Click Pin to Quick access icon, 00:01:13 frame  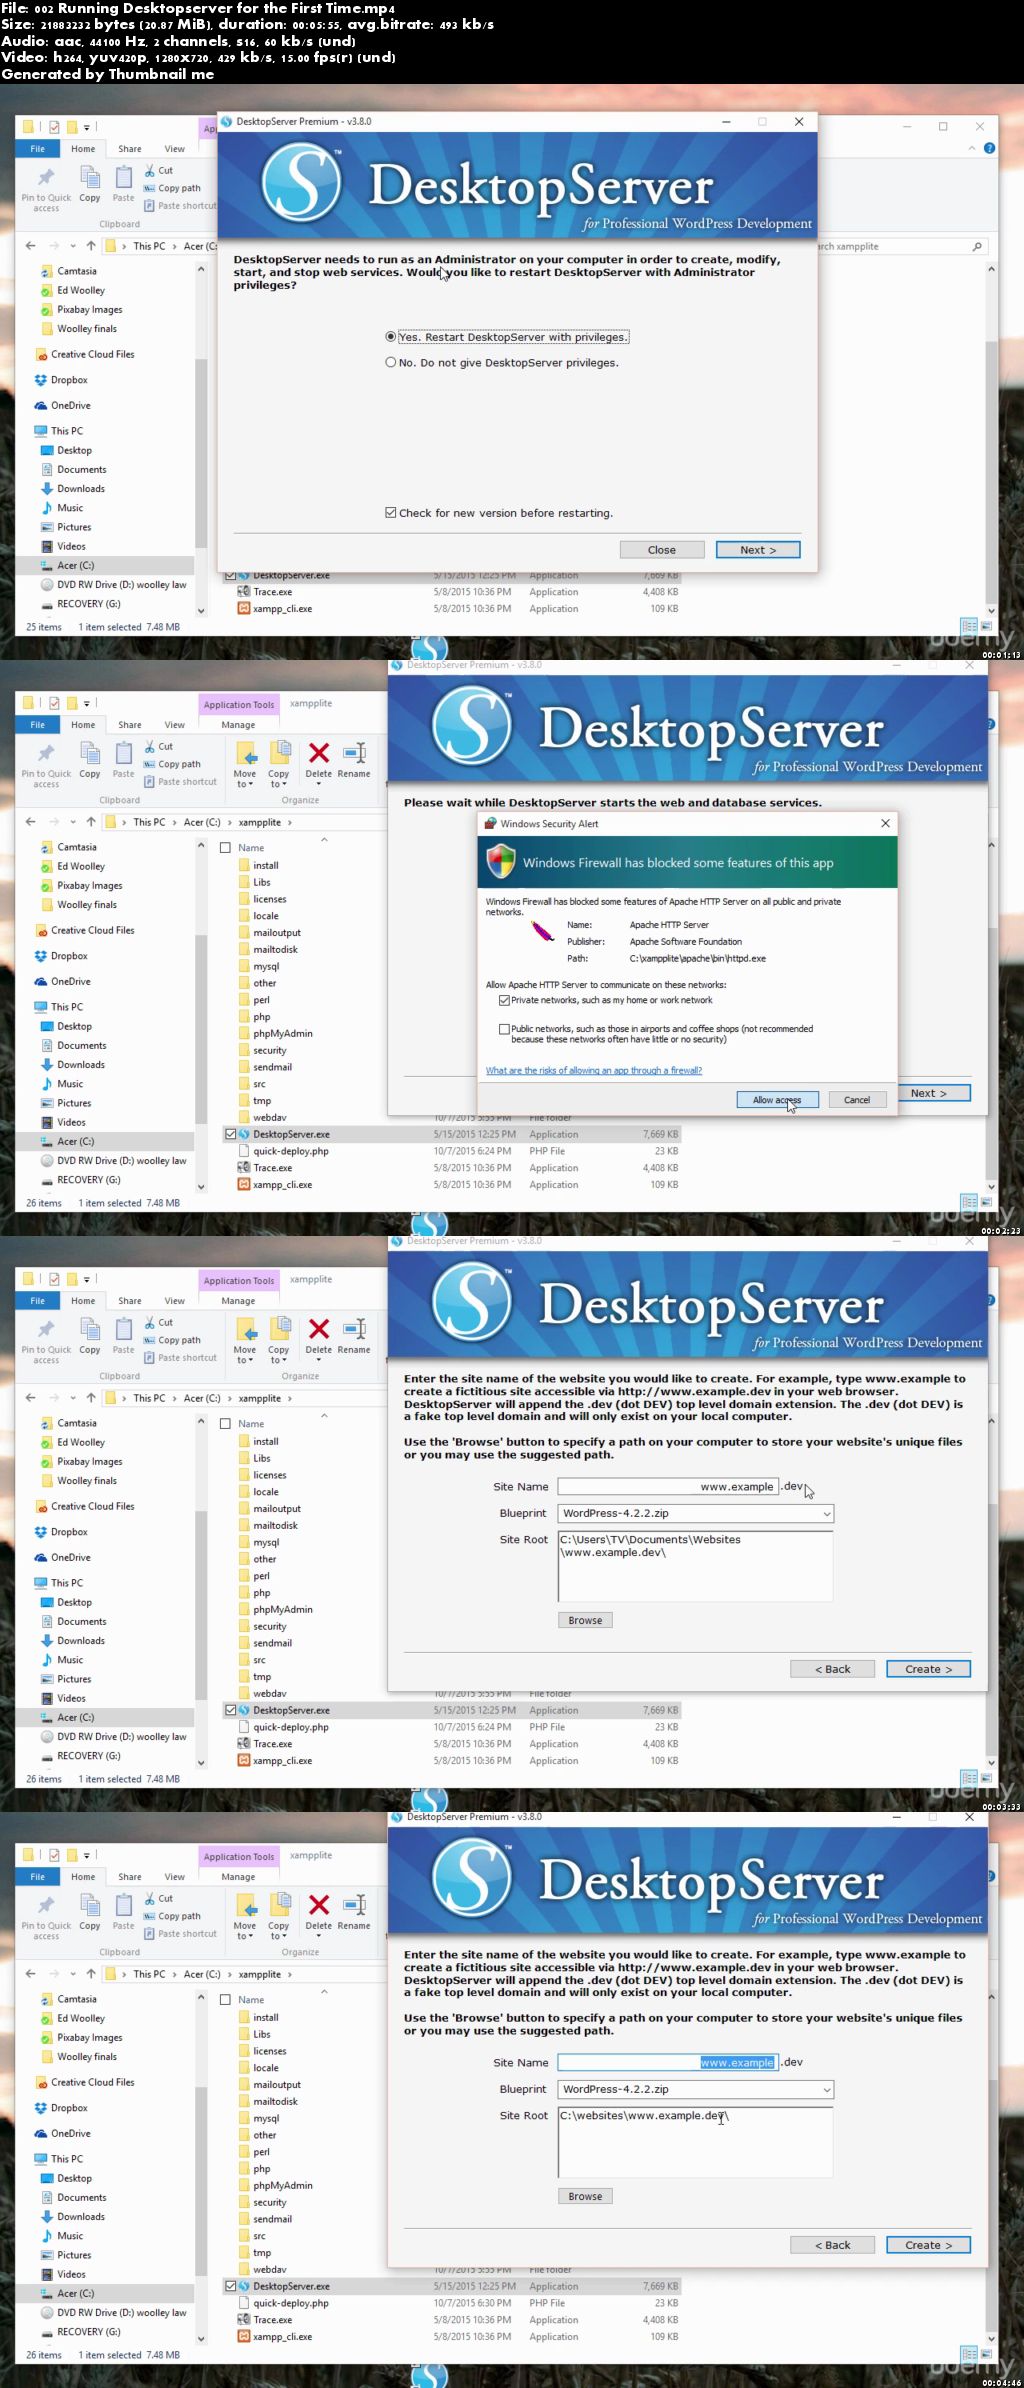tap(46, 178)
